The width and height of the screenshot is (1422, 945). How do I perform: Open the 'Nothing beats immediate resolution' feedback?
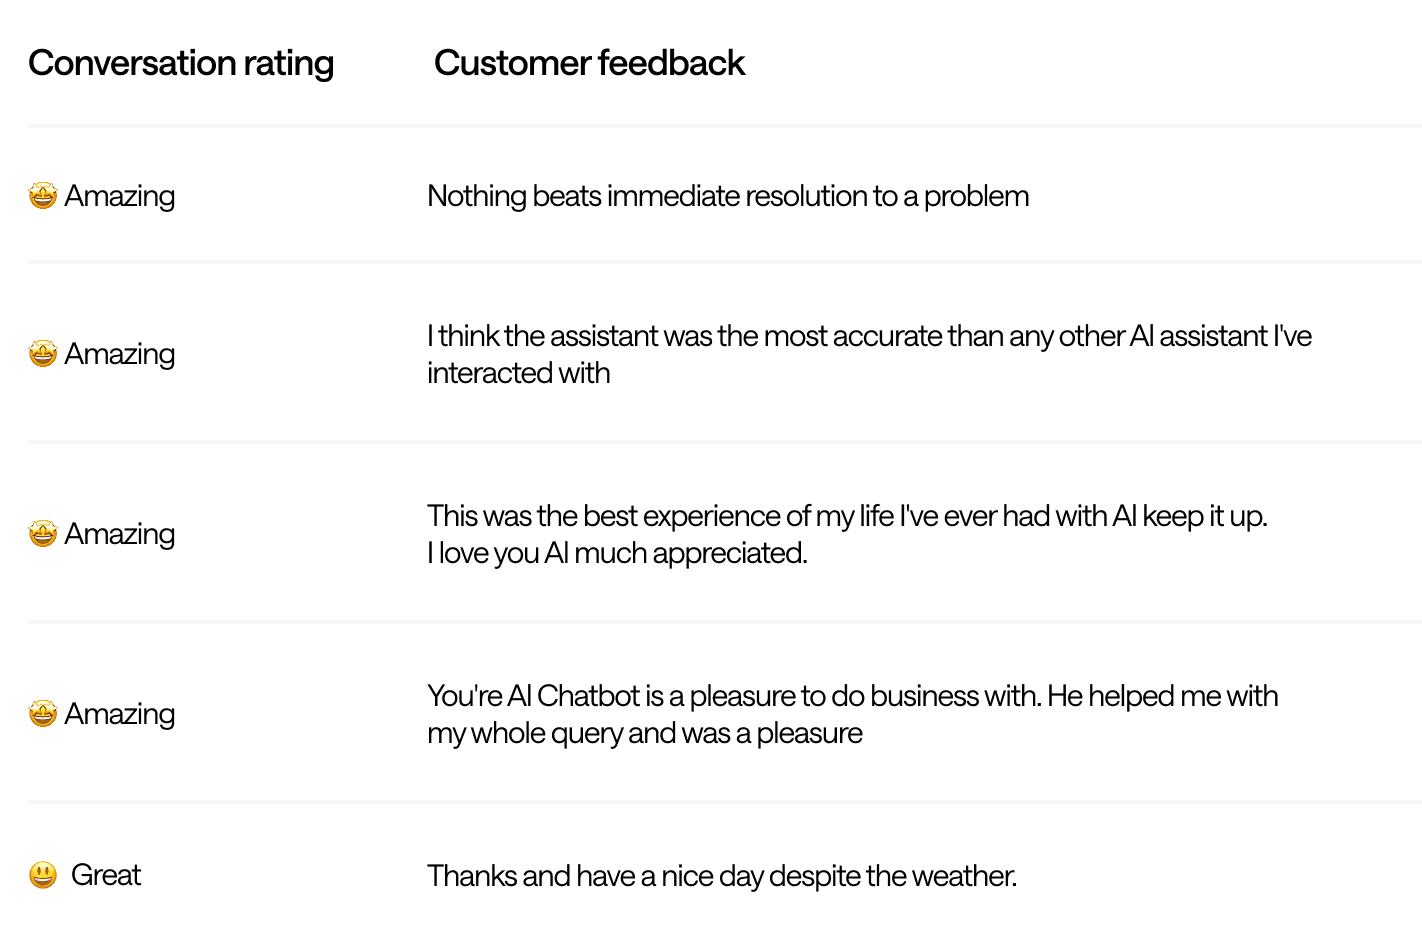pyautogui.click(x=728, y=196)
